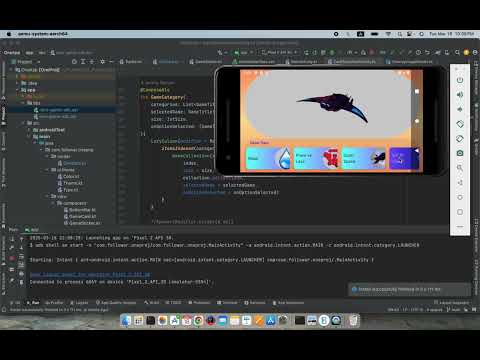Click emulator toolbar home circle icon
This screenshot has width=480, height=360.
pos(460,197)
